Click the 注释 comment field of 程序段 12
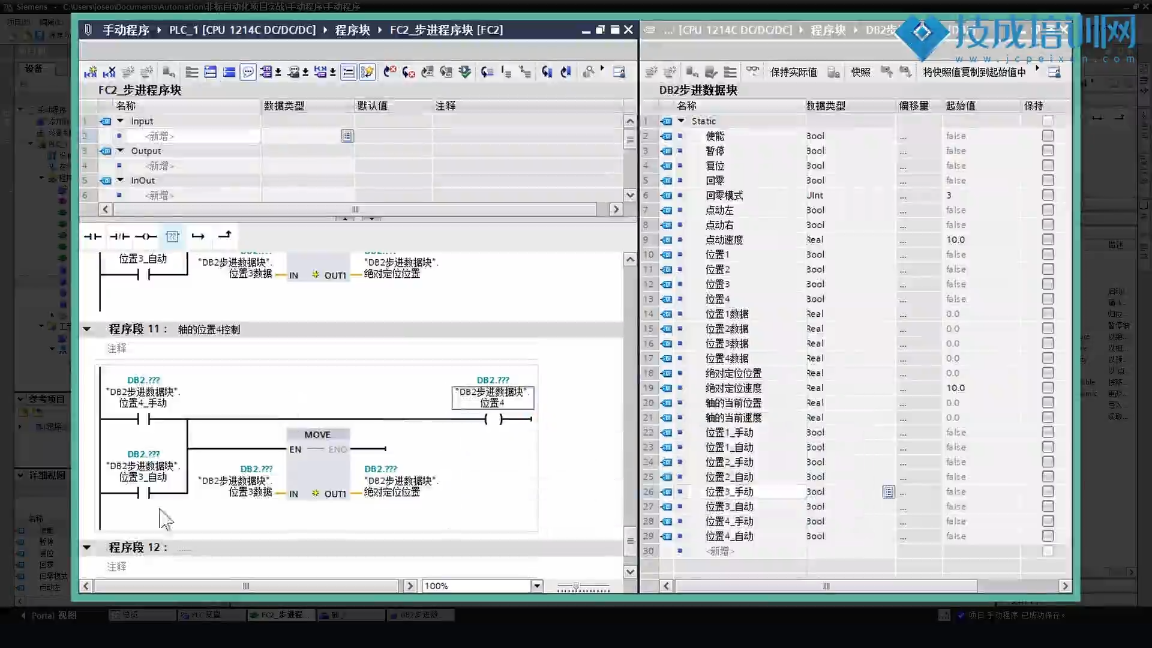Image resolution: width=1152 pixels, height=648 pixels. (x=116, y=566)
